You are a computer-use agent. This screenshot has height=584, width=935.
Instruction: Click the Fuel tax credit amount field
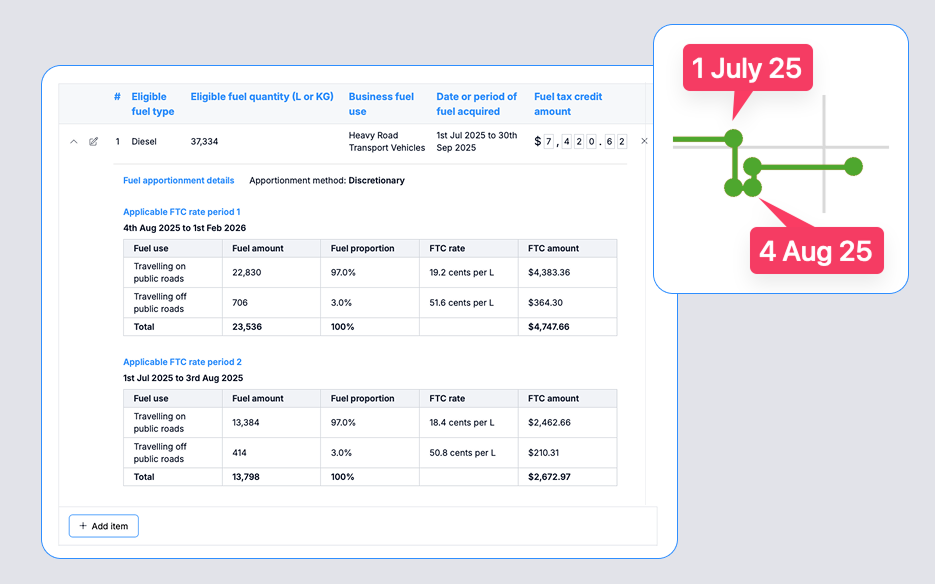pos(581,142)
